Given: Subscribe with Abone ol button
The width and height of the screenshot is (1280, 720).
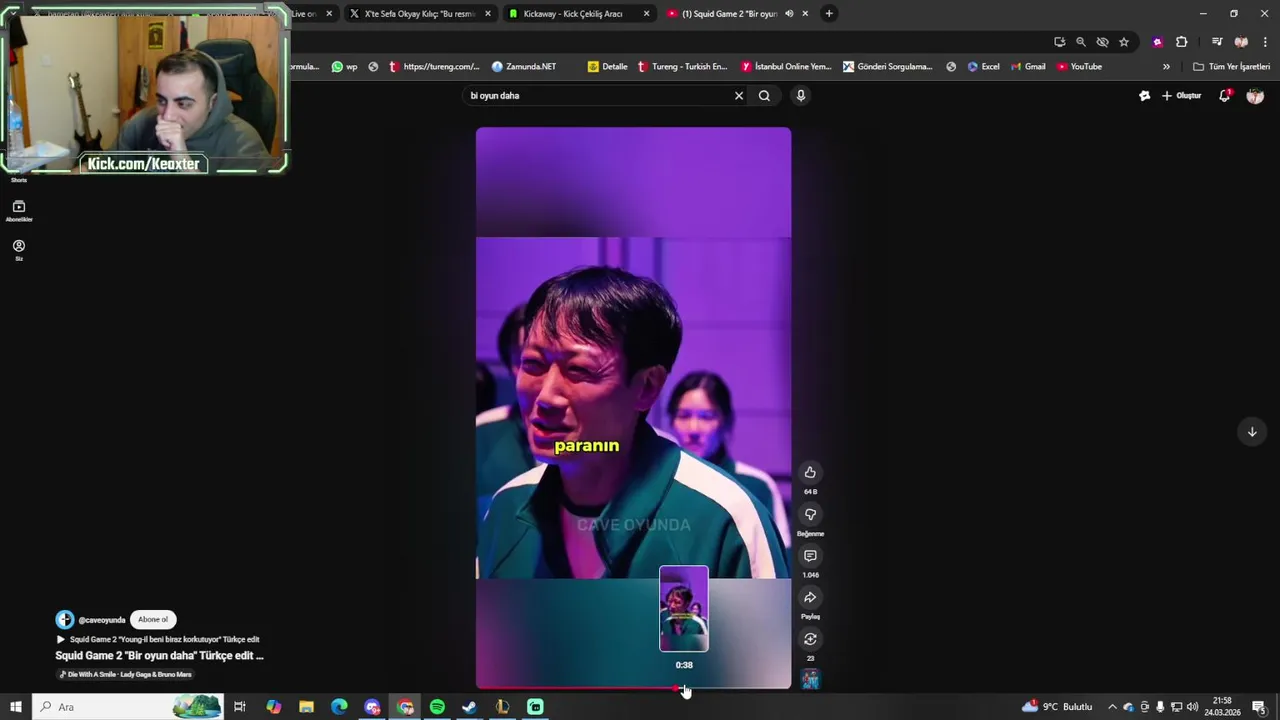Looking at the screenshot, I should click(153, 620).
